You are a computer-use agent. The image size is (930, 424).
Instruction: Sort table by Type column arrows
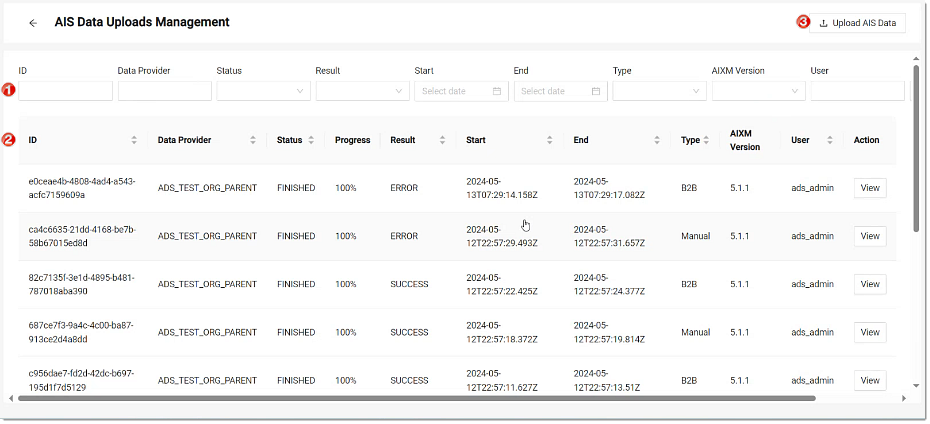point(706,141)
